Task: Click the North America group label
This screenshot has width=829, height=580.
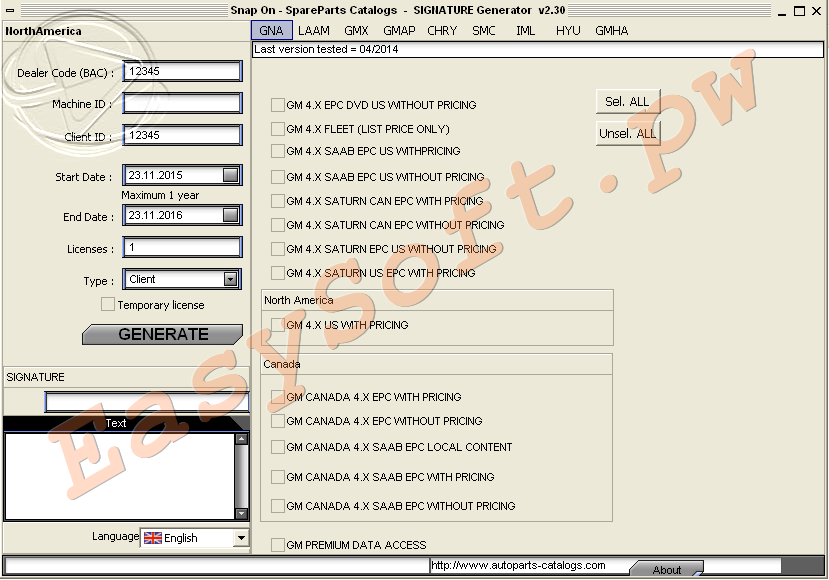Action: [x=299, y=300]
